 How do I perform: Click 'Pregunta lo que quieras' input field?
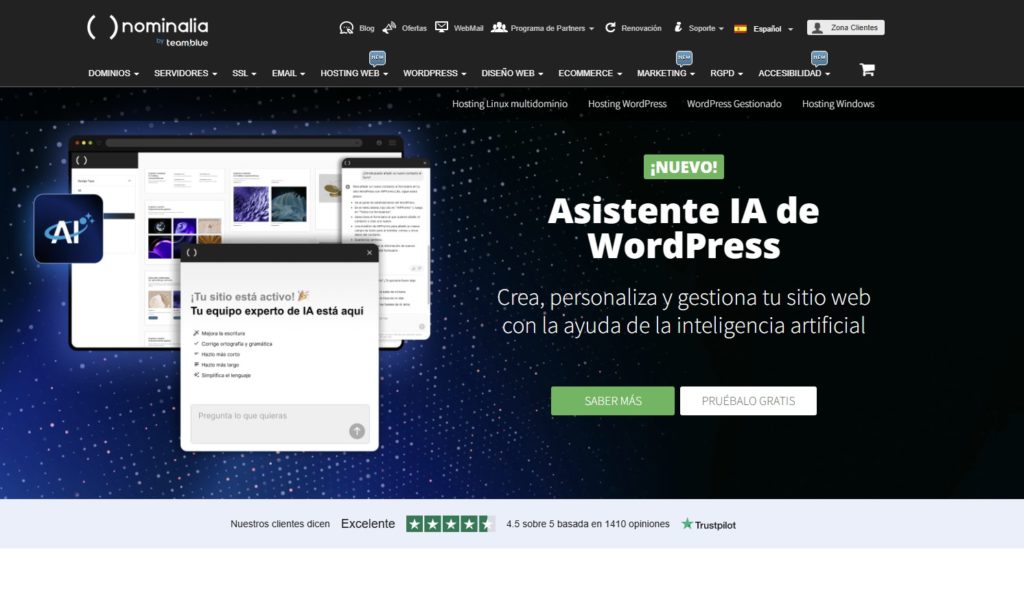pos(280,424)
